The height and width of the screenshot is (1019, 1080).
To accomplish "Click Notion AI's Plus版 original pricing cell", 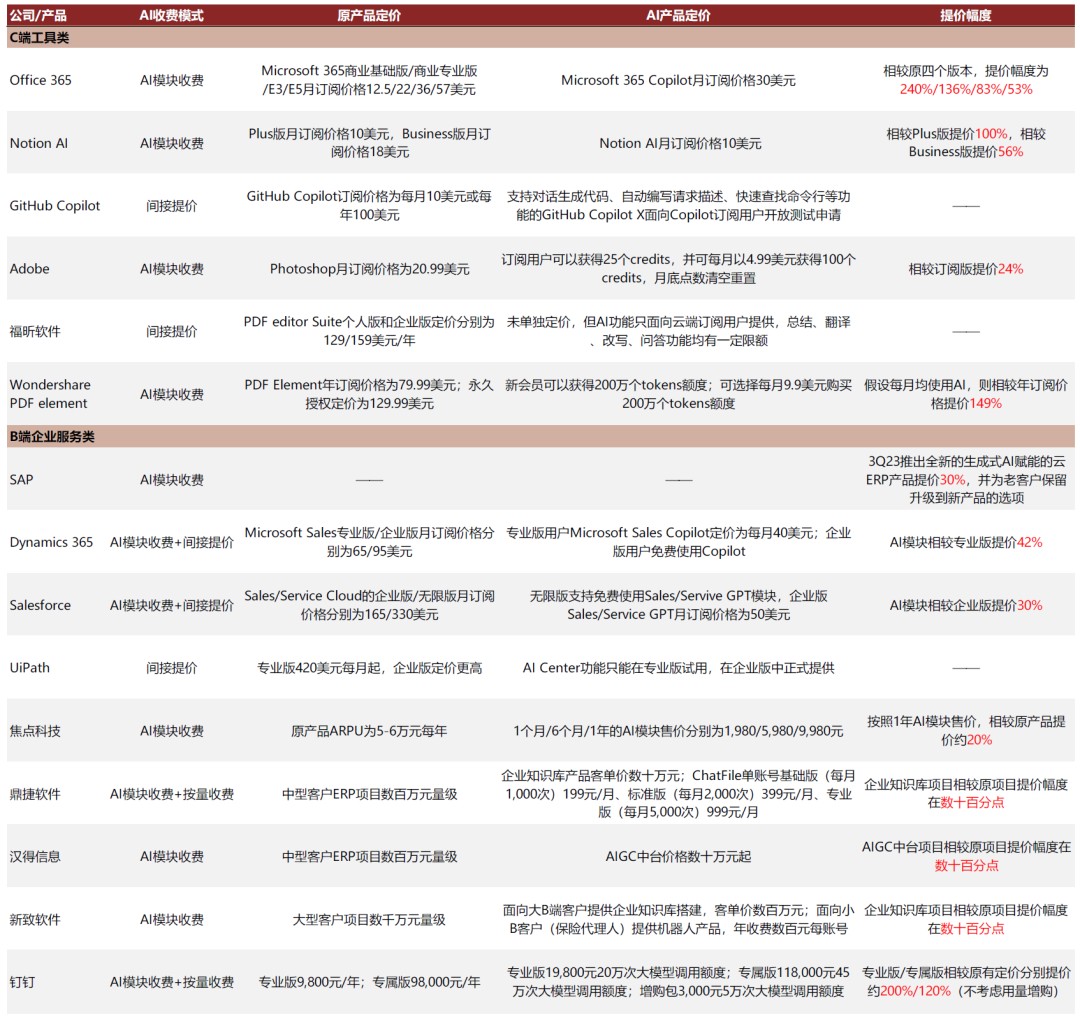I will [x=369, y=143].
